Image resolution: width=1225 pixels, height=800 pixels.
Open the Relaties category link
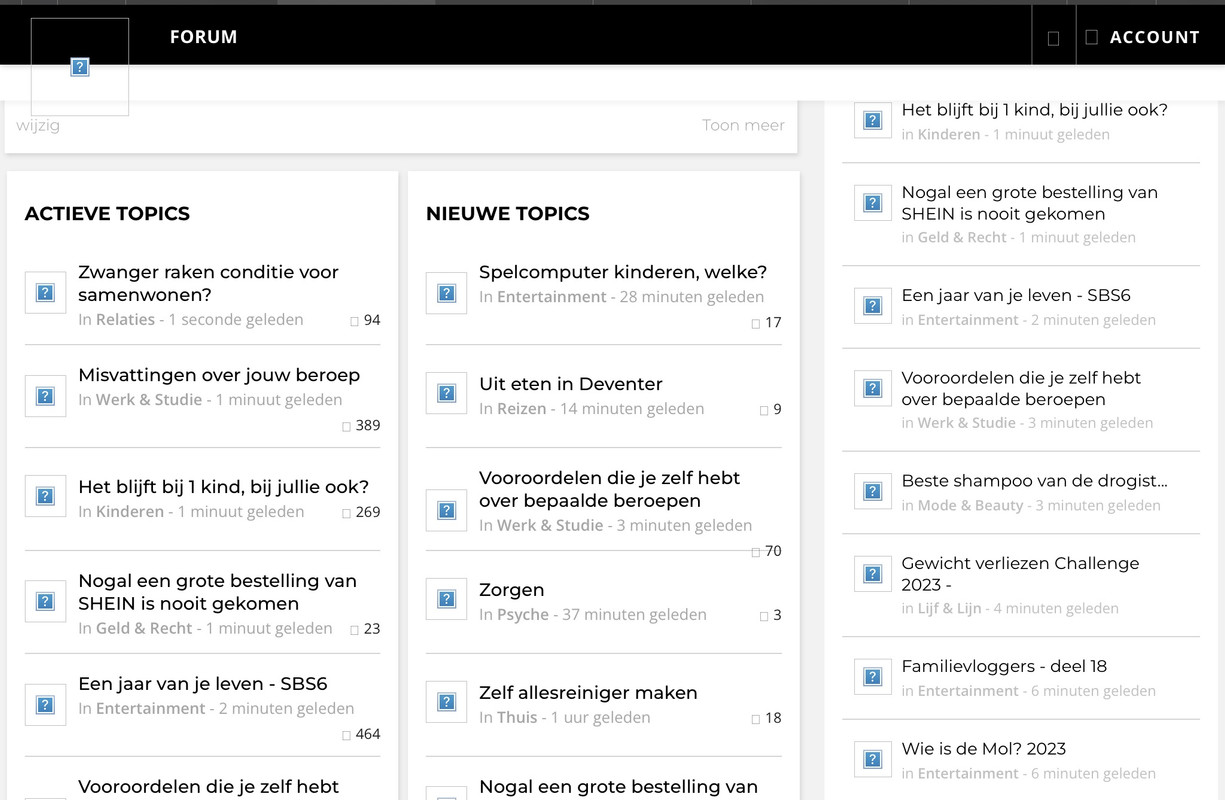coord(125,320)
